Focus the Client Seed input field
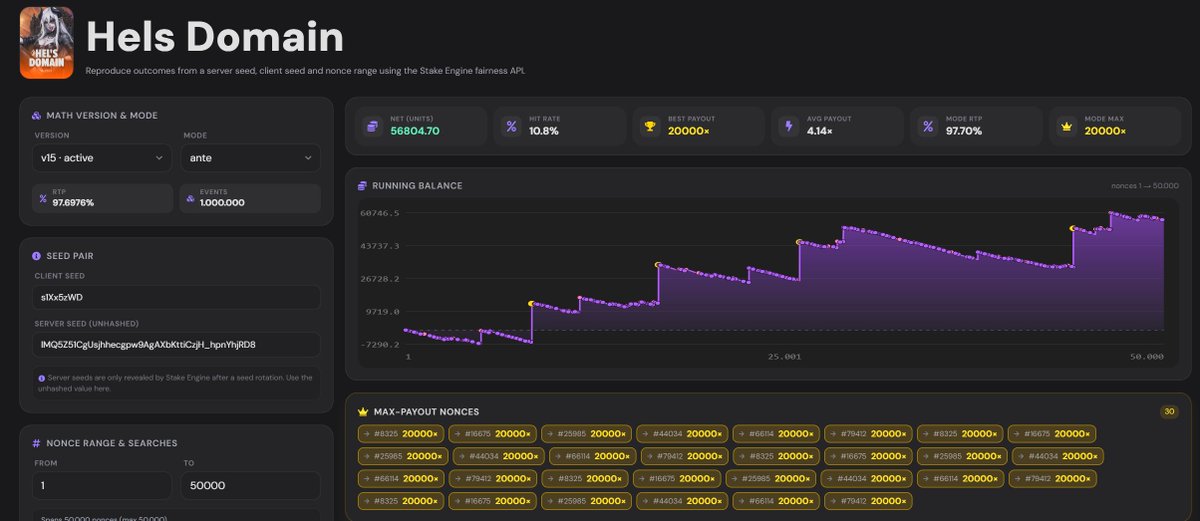 [x=176, y=297]
